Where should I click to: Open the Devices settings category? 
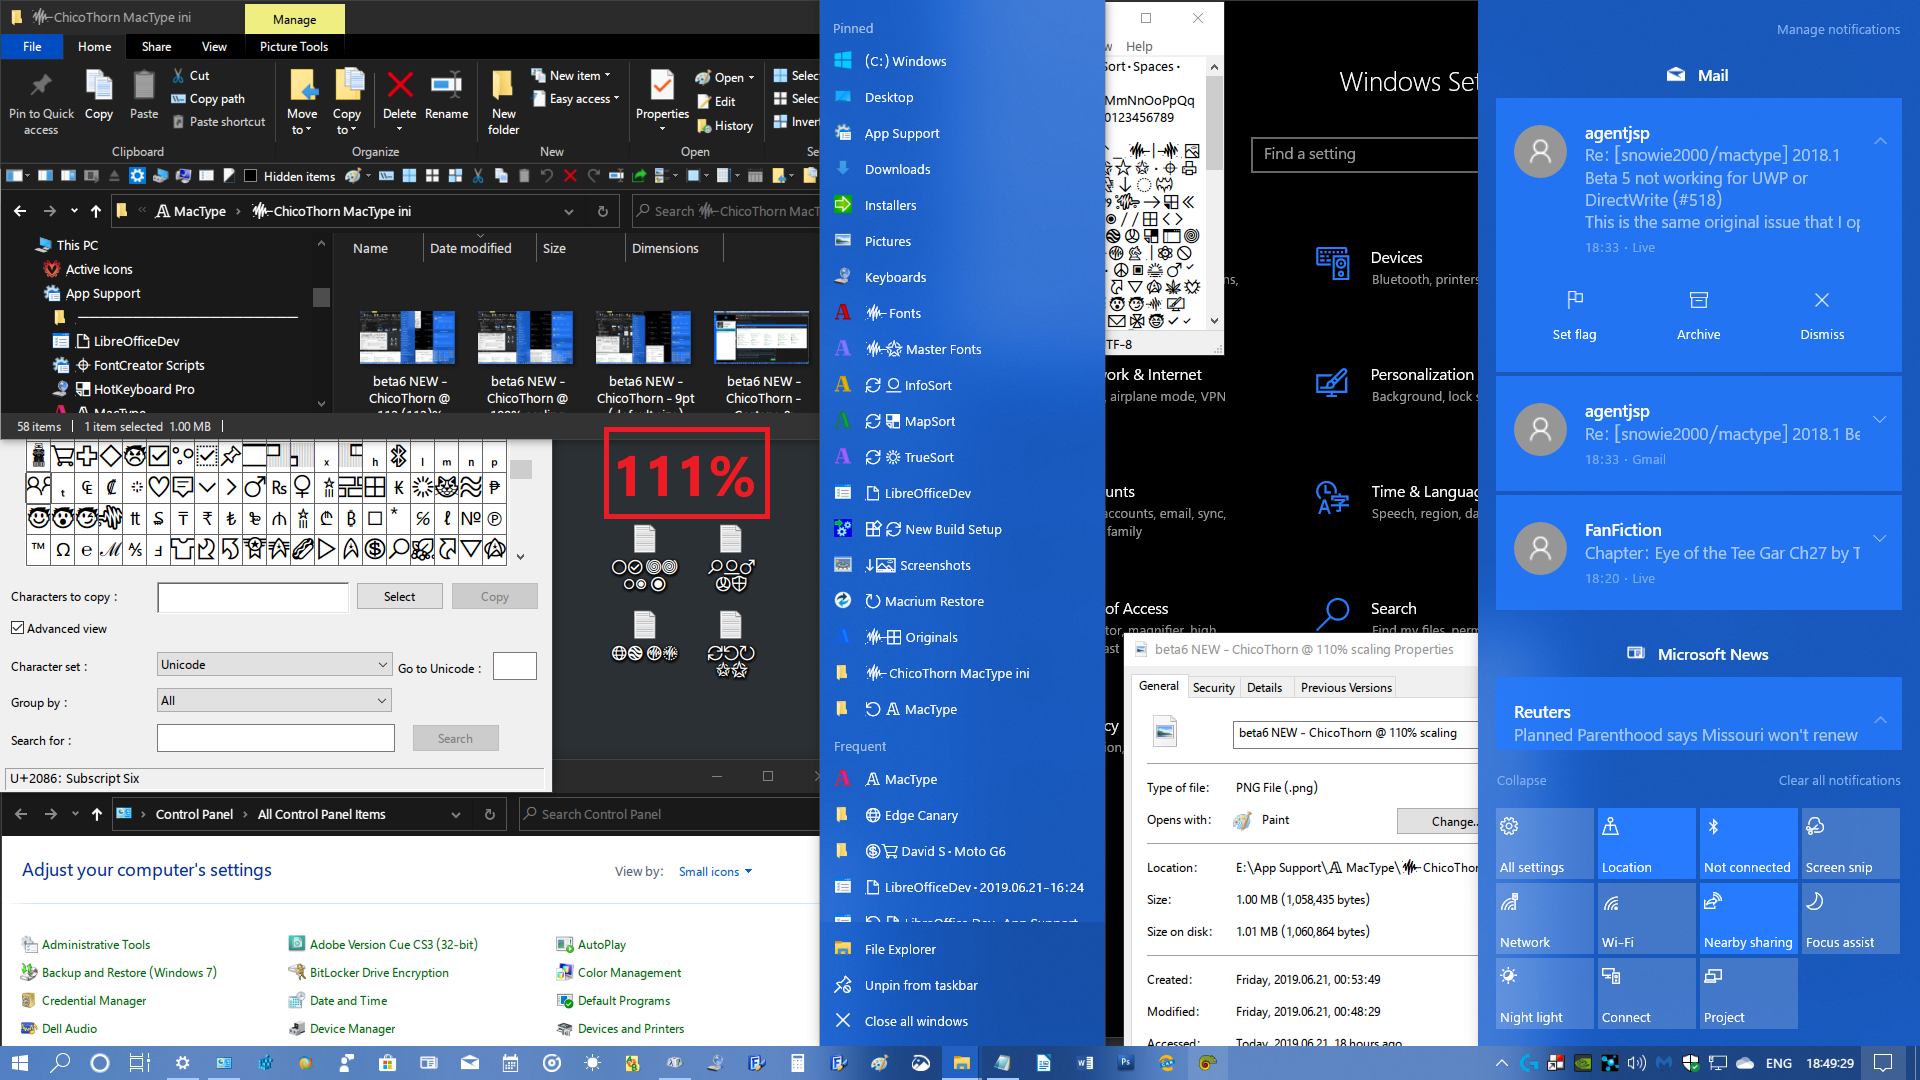pos(1396,267)
